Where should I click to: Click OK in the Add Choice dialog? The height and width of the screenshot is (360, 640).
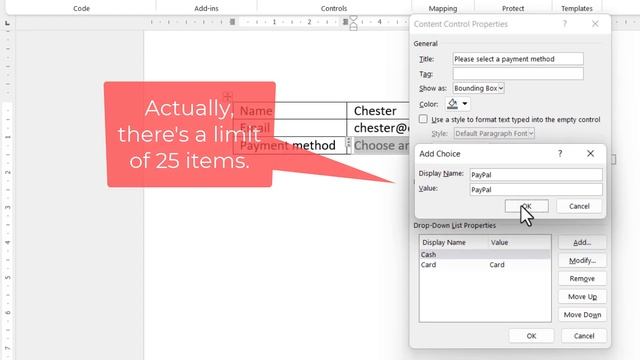click(527, 206)
